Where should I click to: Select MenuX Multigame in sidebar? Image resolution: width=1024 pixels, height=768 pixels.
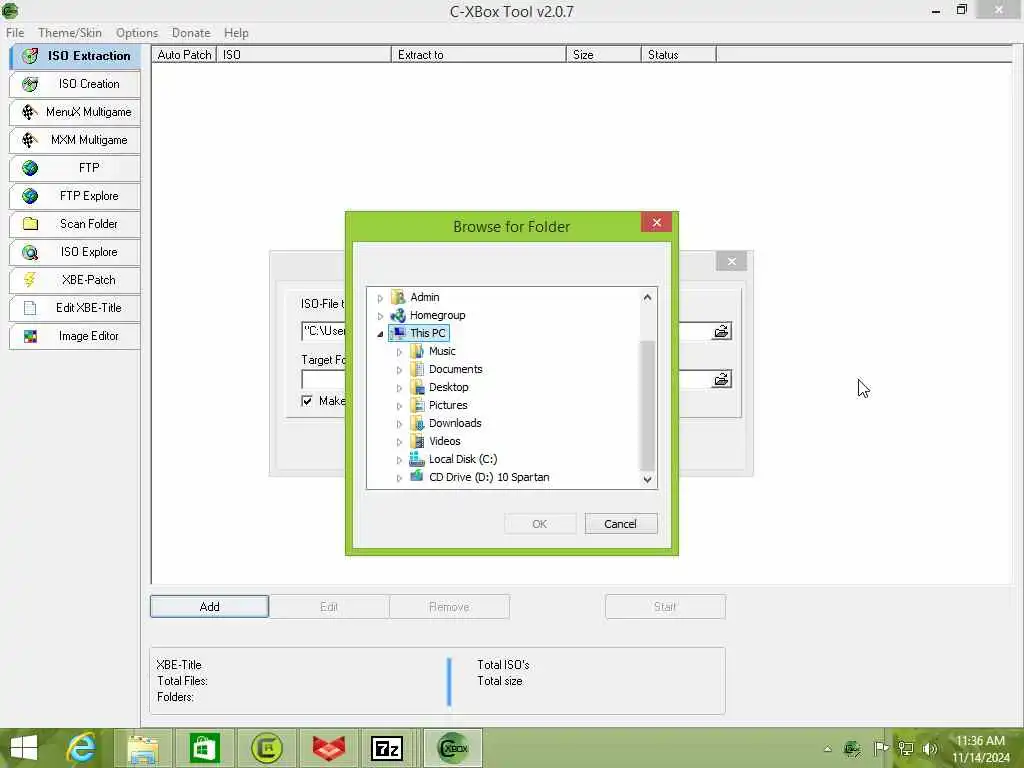point(75,112)
